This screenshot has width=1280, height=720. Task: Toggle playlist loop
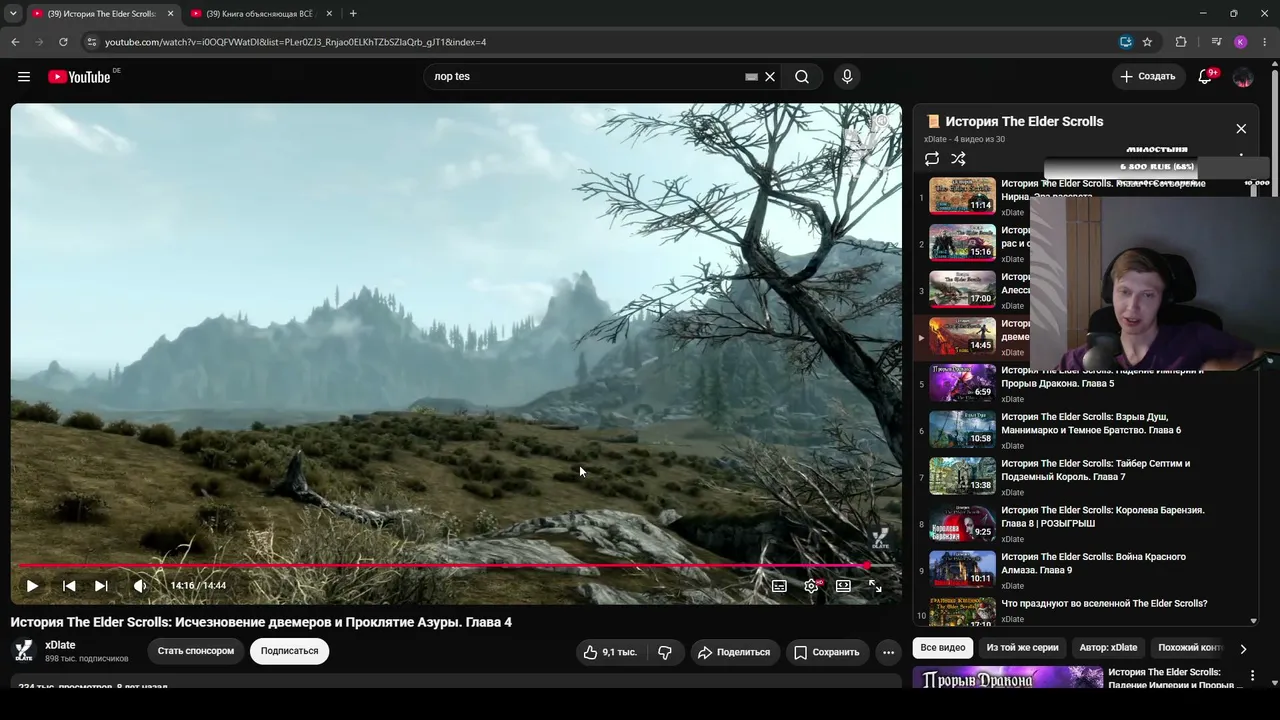[932, 159]
